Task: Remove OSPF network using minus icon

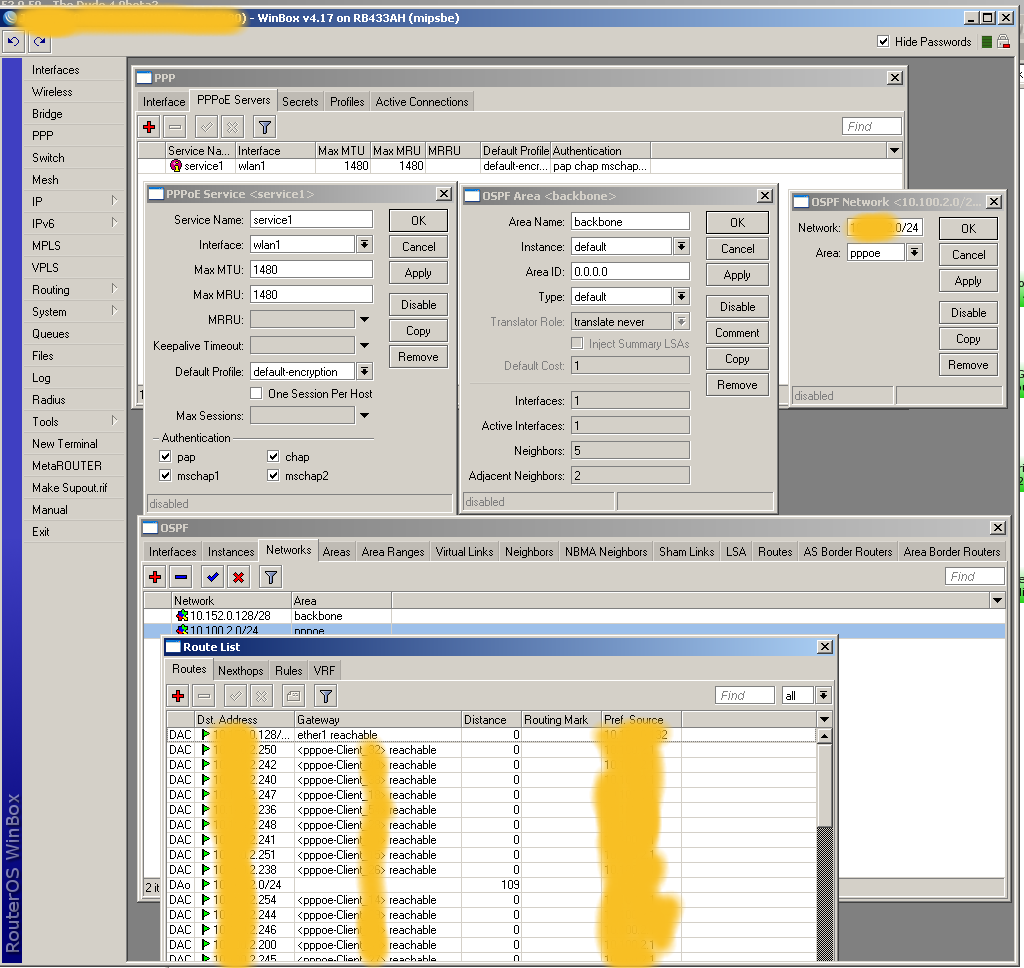Action: click(x=181, y=577)
